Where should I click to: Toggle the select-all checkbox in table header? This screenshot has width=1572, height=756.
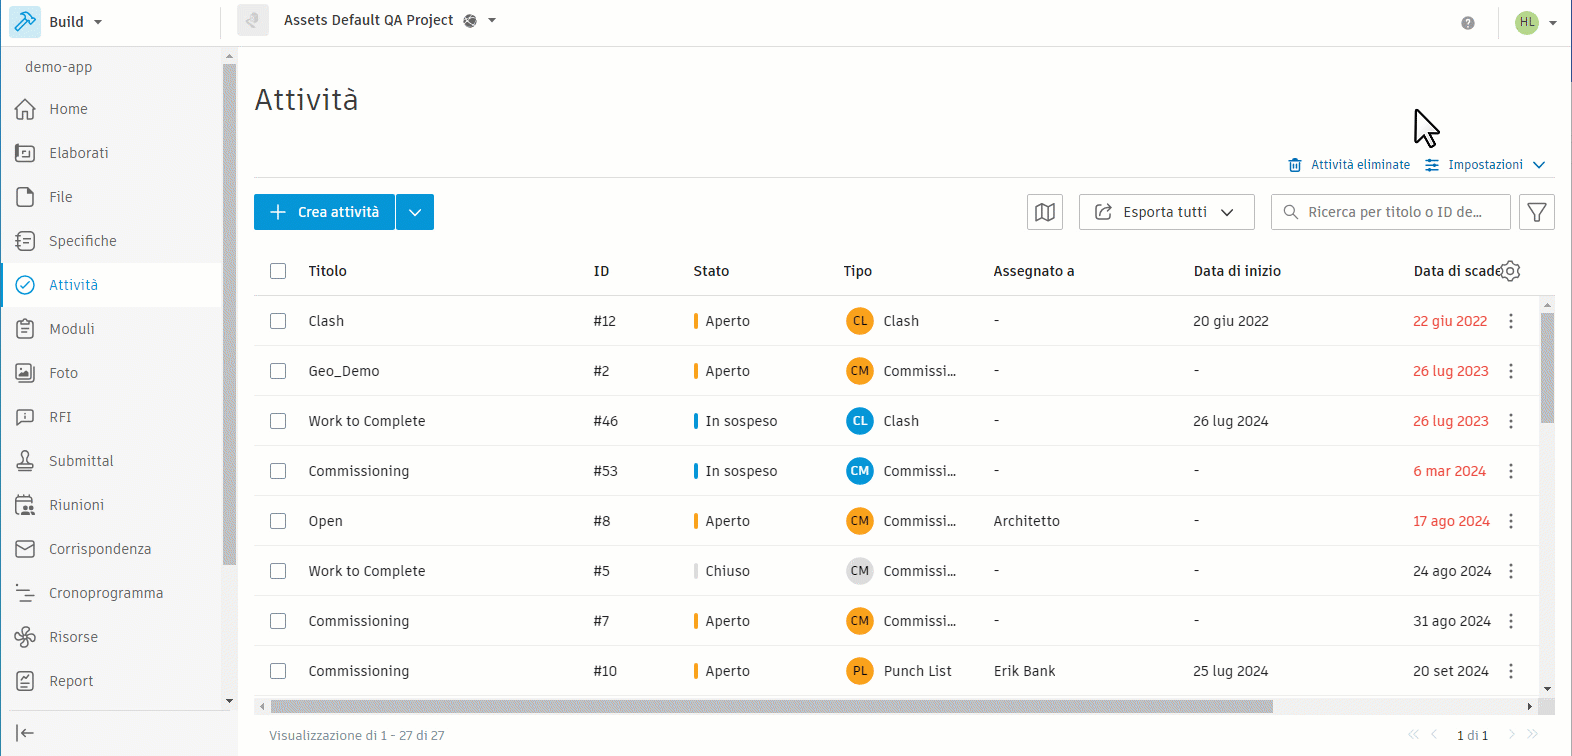point(278,271)
